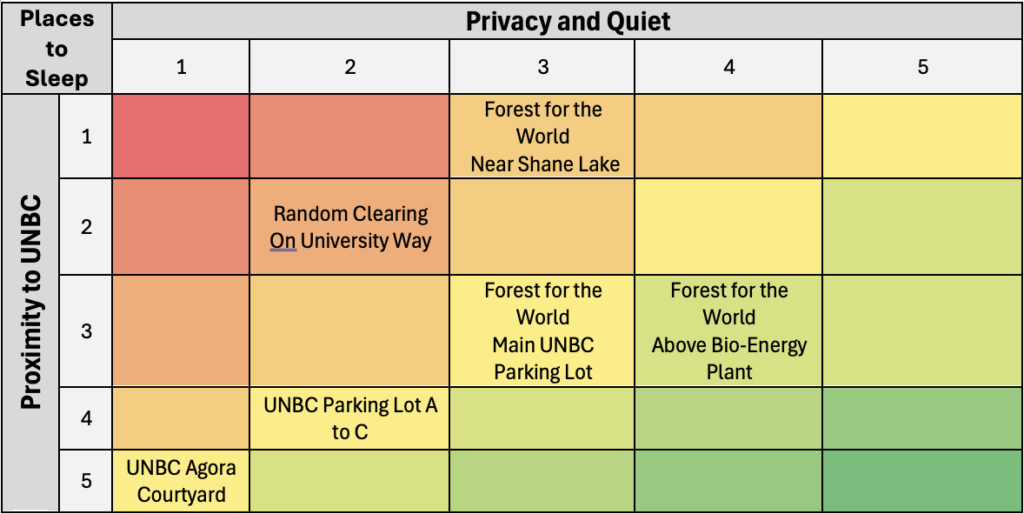
Task: Click the "Privacy and Quiet" header cell
Action: (567, 21)
